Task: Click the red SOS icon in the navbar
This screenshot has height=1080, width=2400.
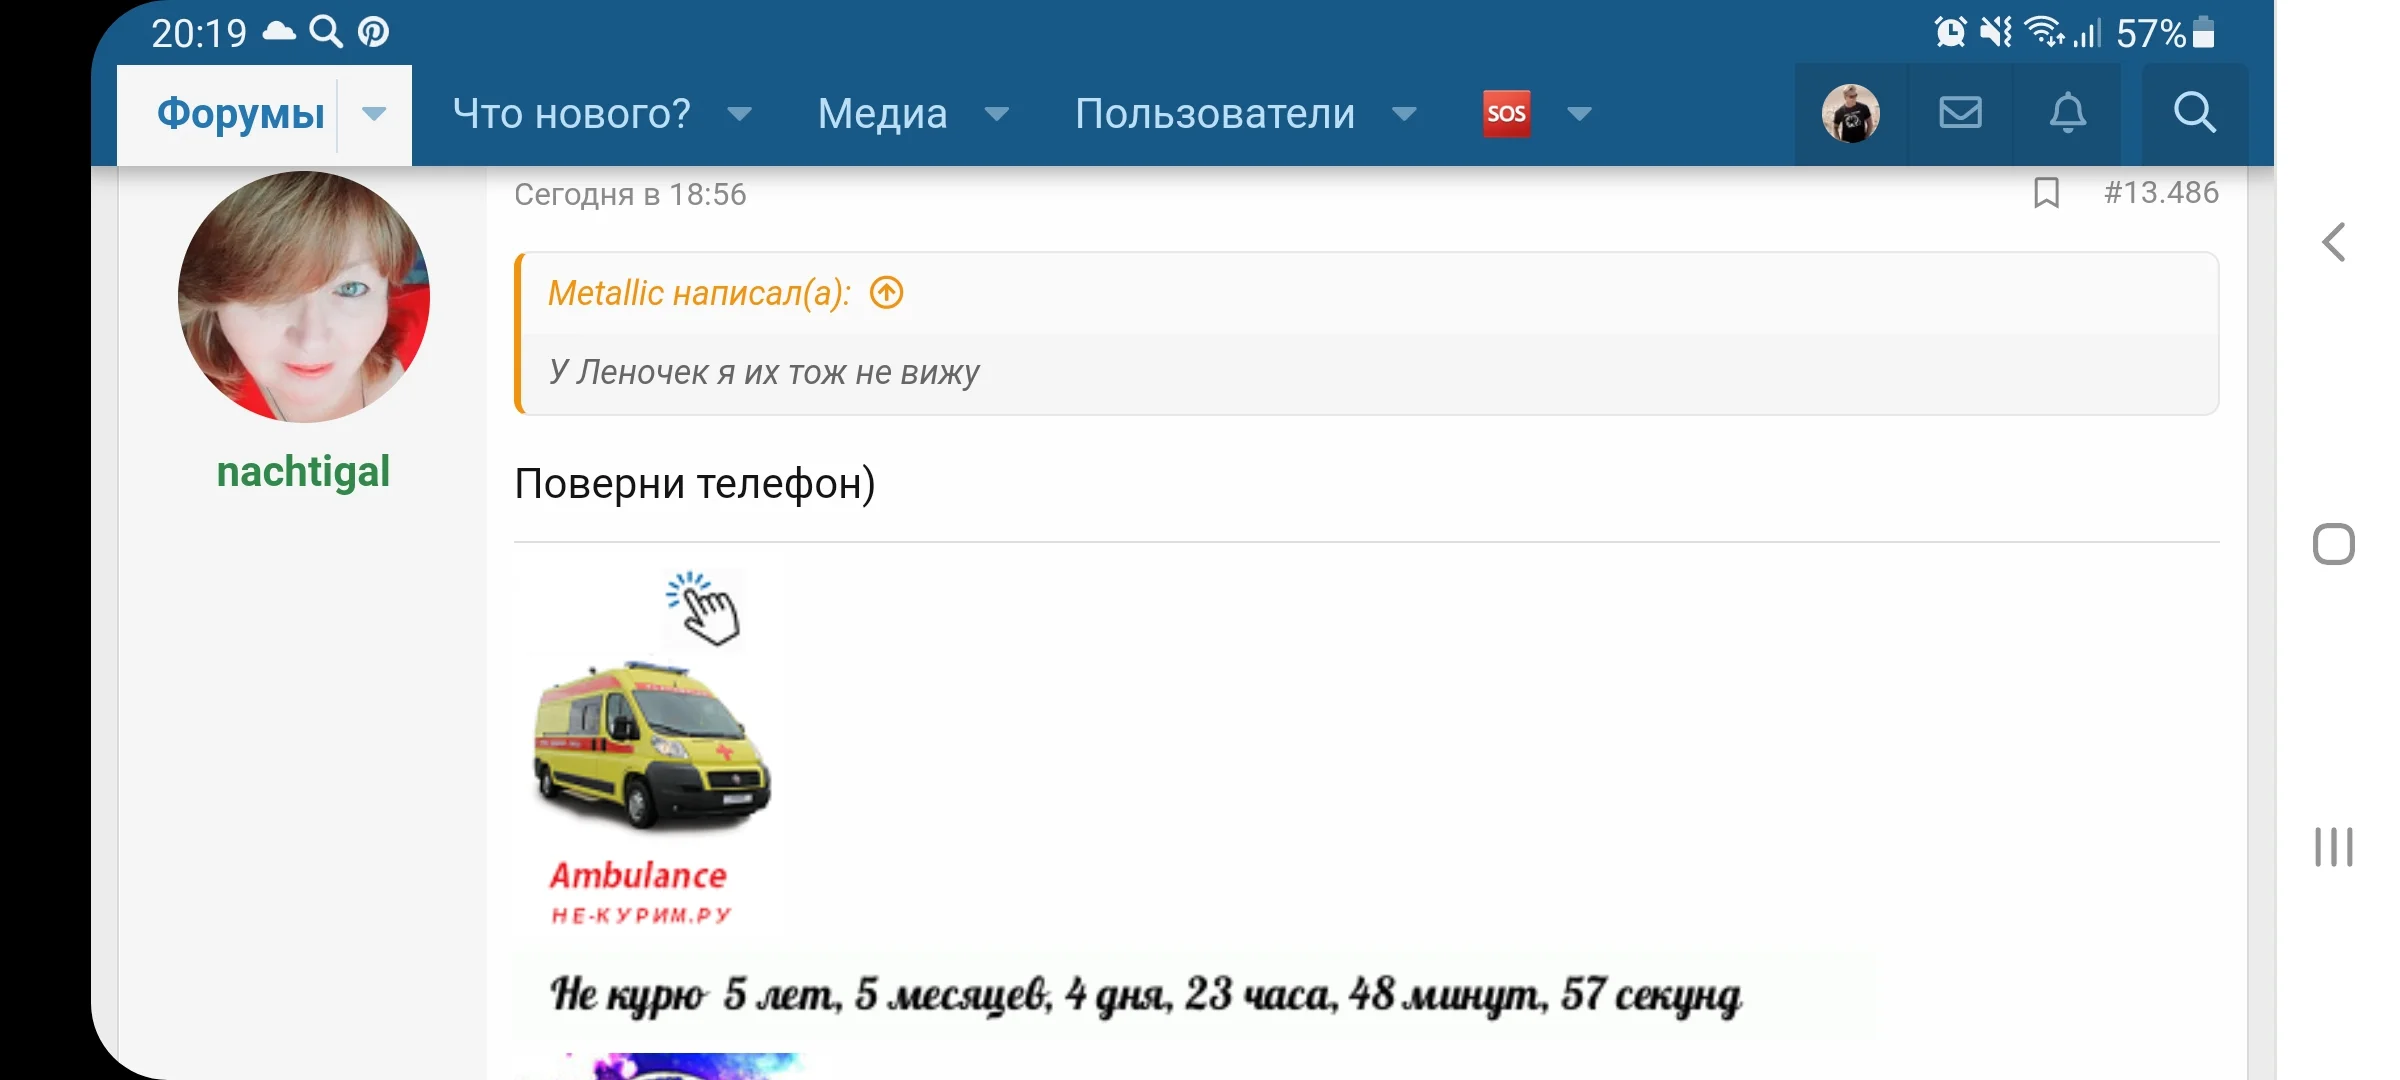Action: 1506,113
